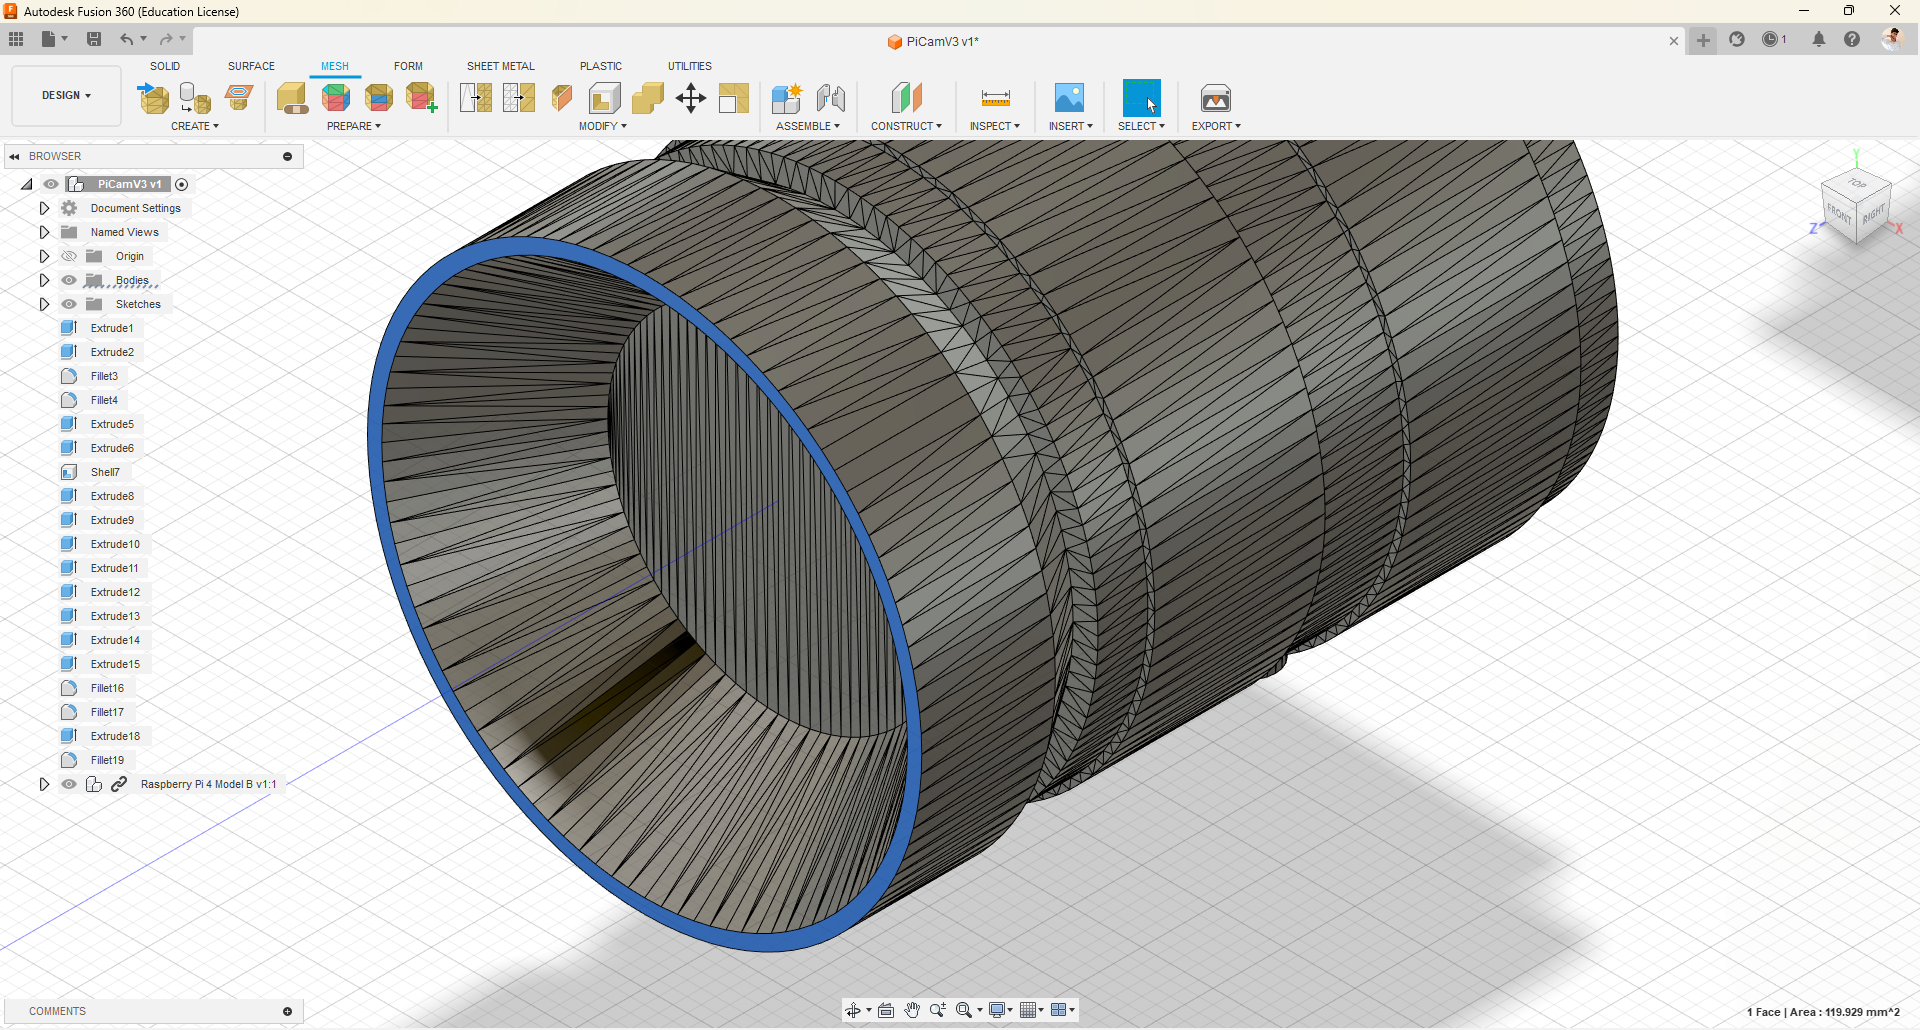Open the Data Panel grid icon

[x=16, y=39]
